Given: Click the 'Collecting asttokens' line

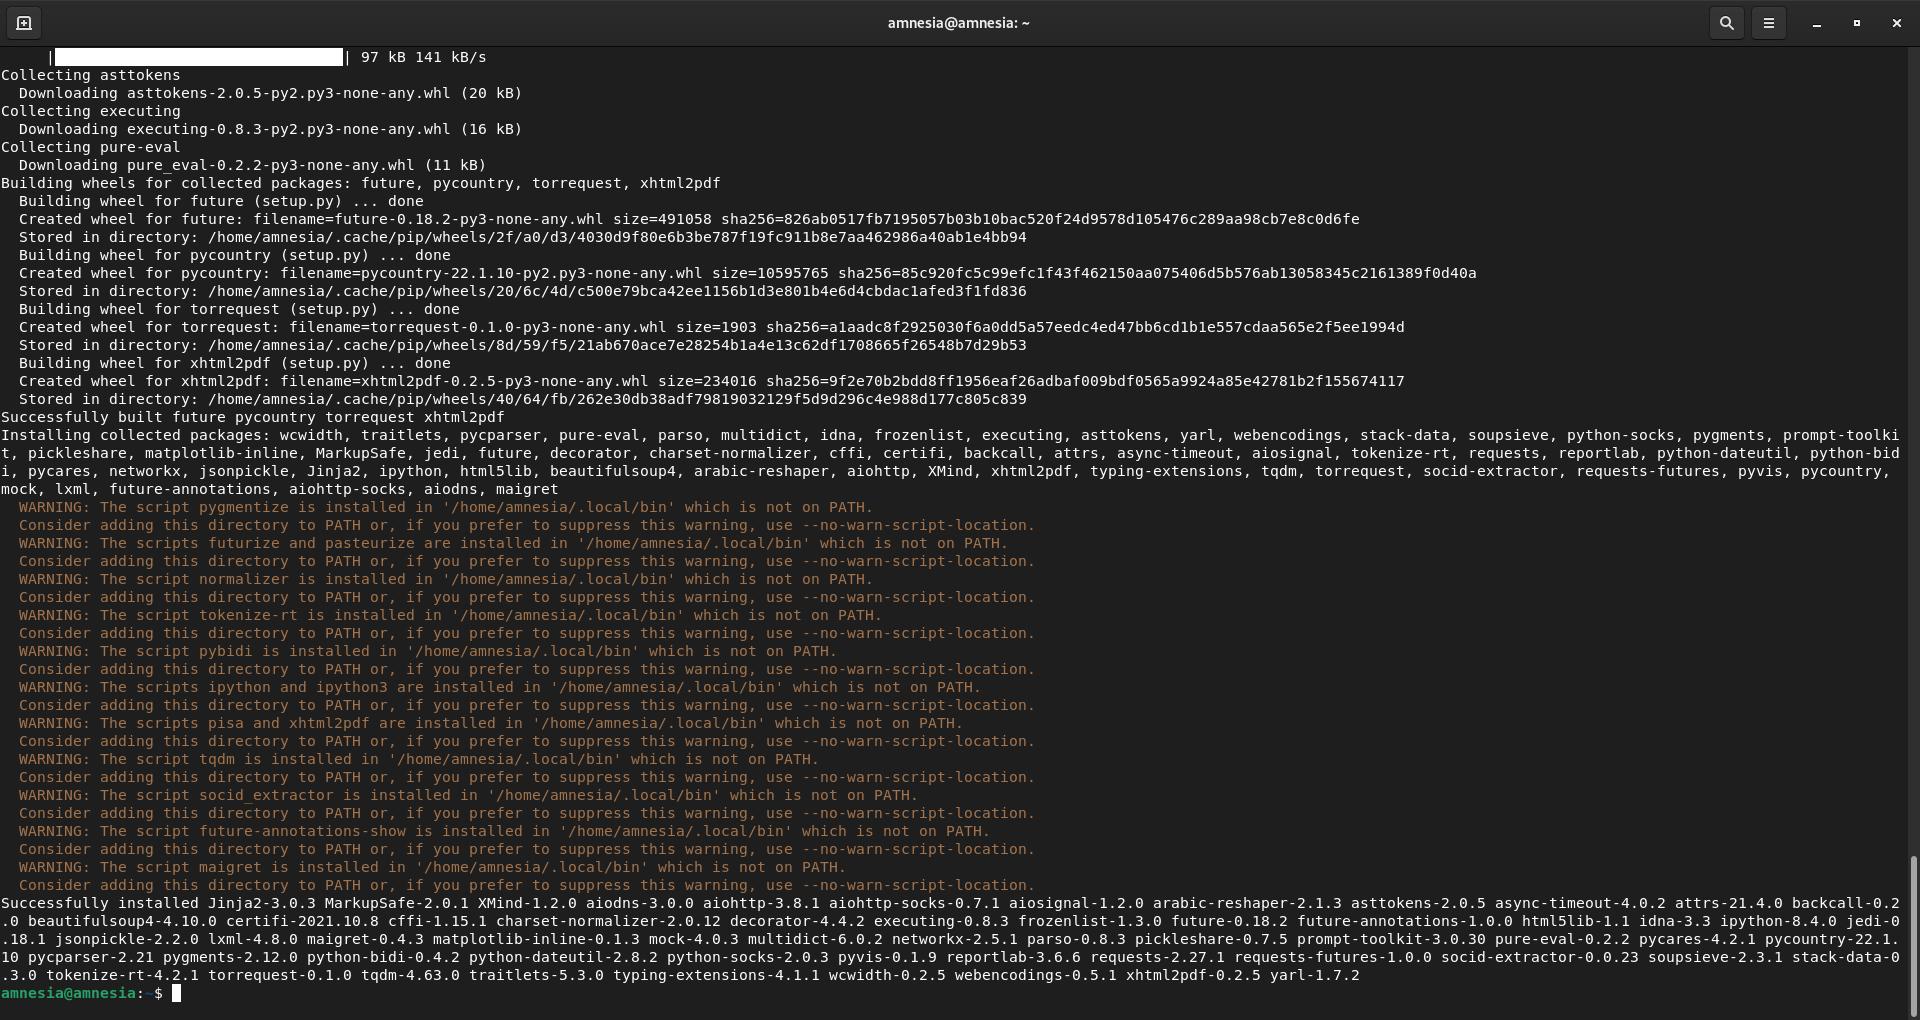Looking at the screenshot, I should point(91,75).
